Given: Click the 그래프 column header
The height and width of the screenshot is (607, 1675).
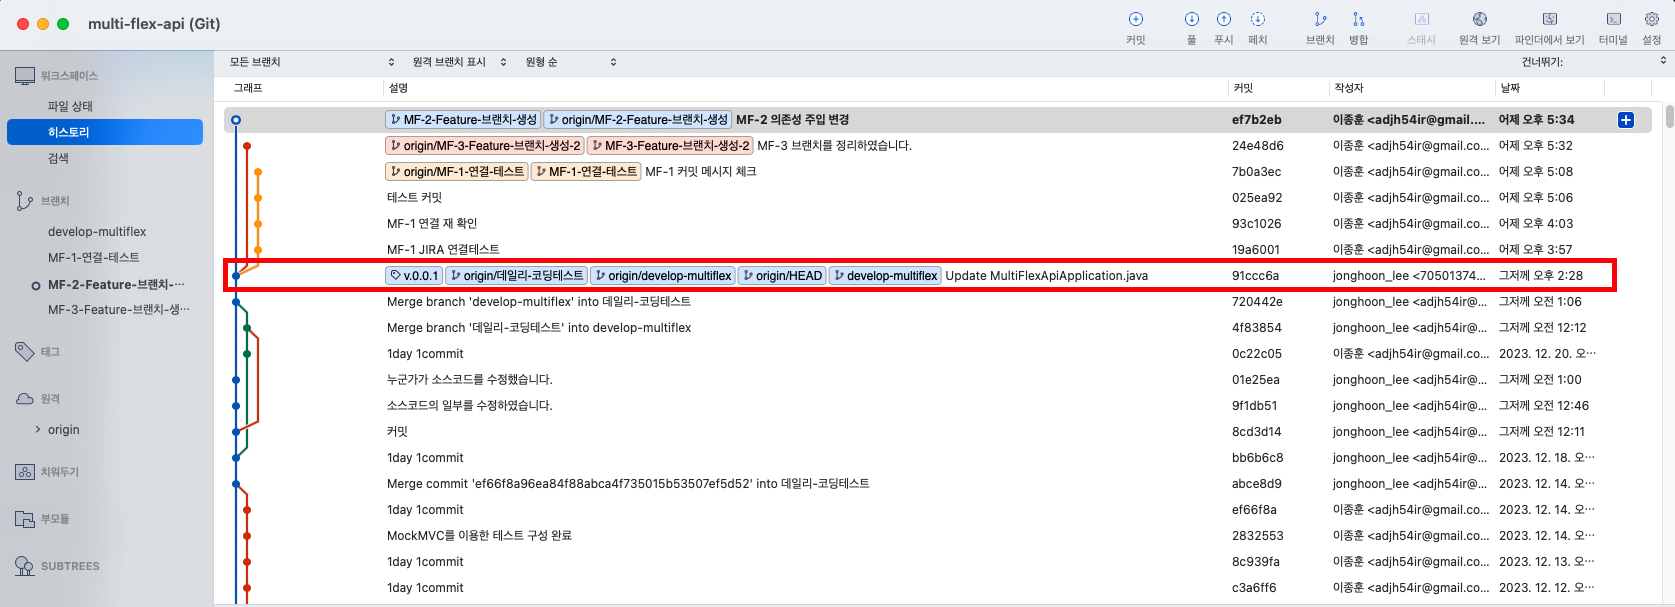Looking at the screenshot, I should [248, 88].
